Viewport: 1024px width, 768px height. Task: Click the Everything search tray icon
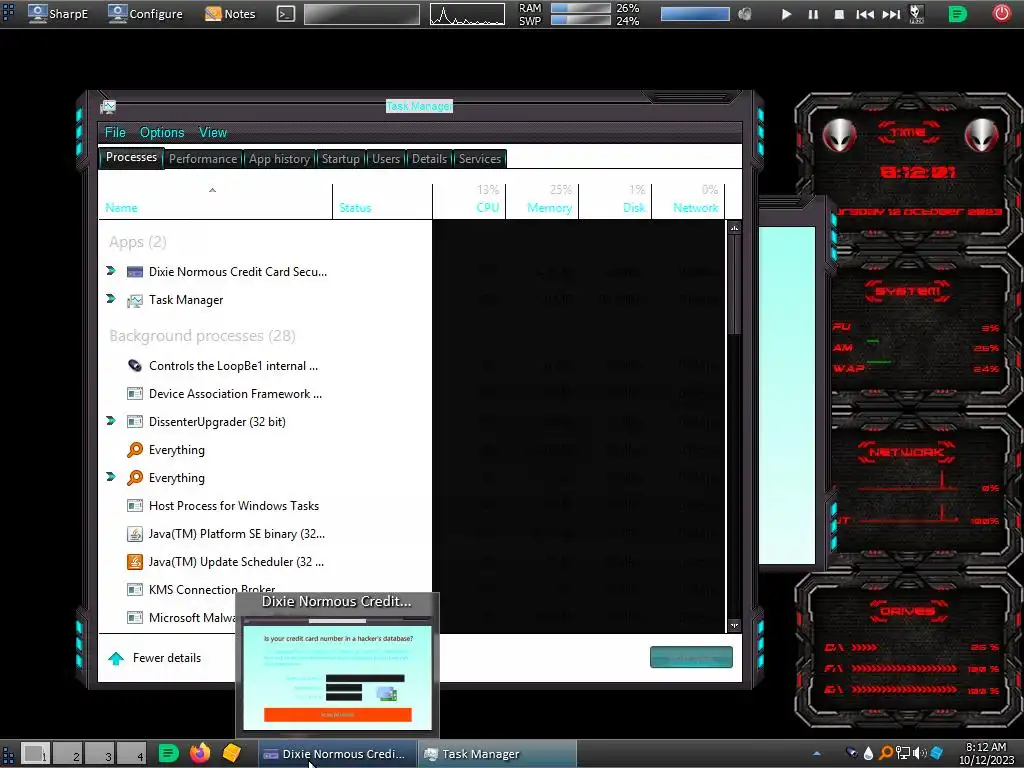[886, 753]
